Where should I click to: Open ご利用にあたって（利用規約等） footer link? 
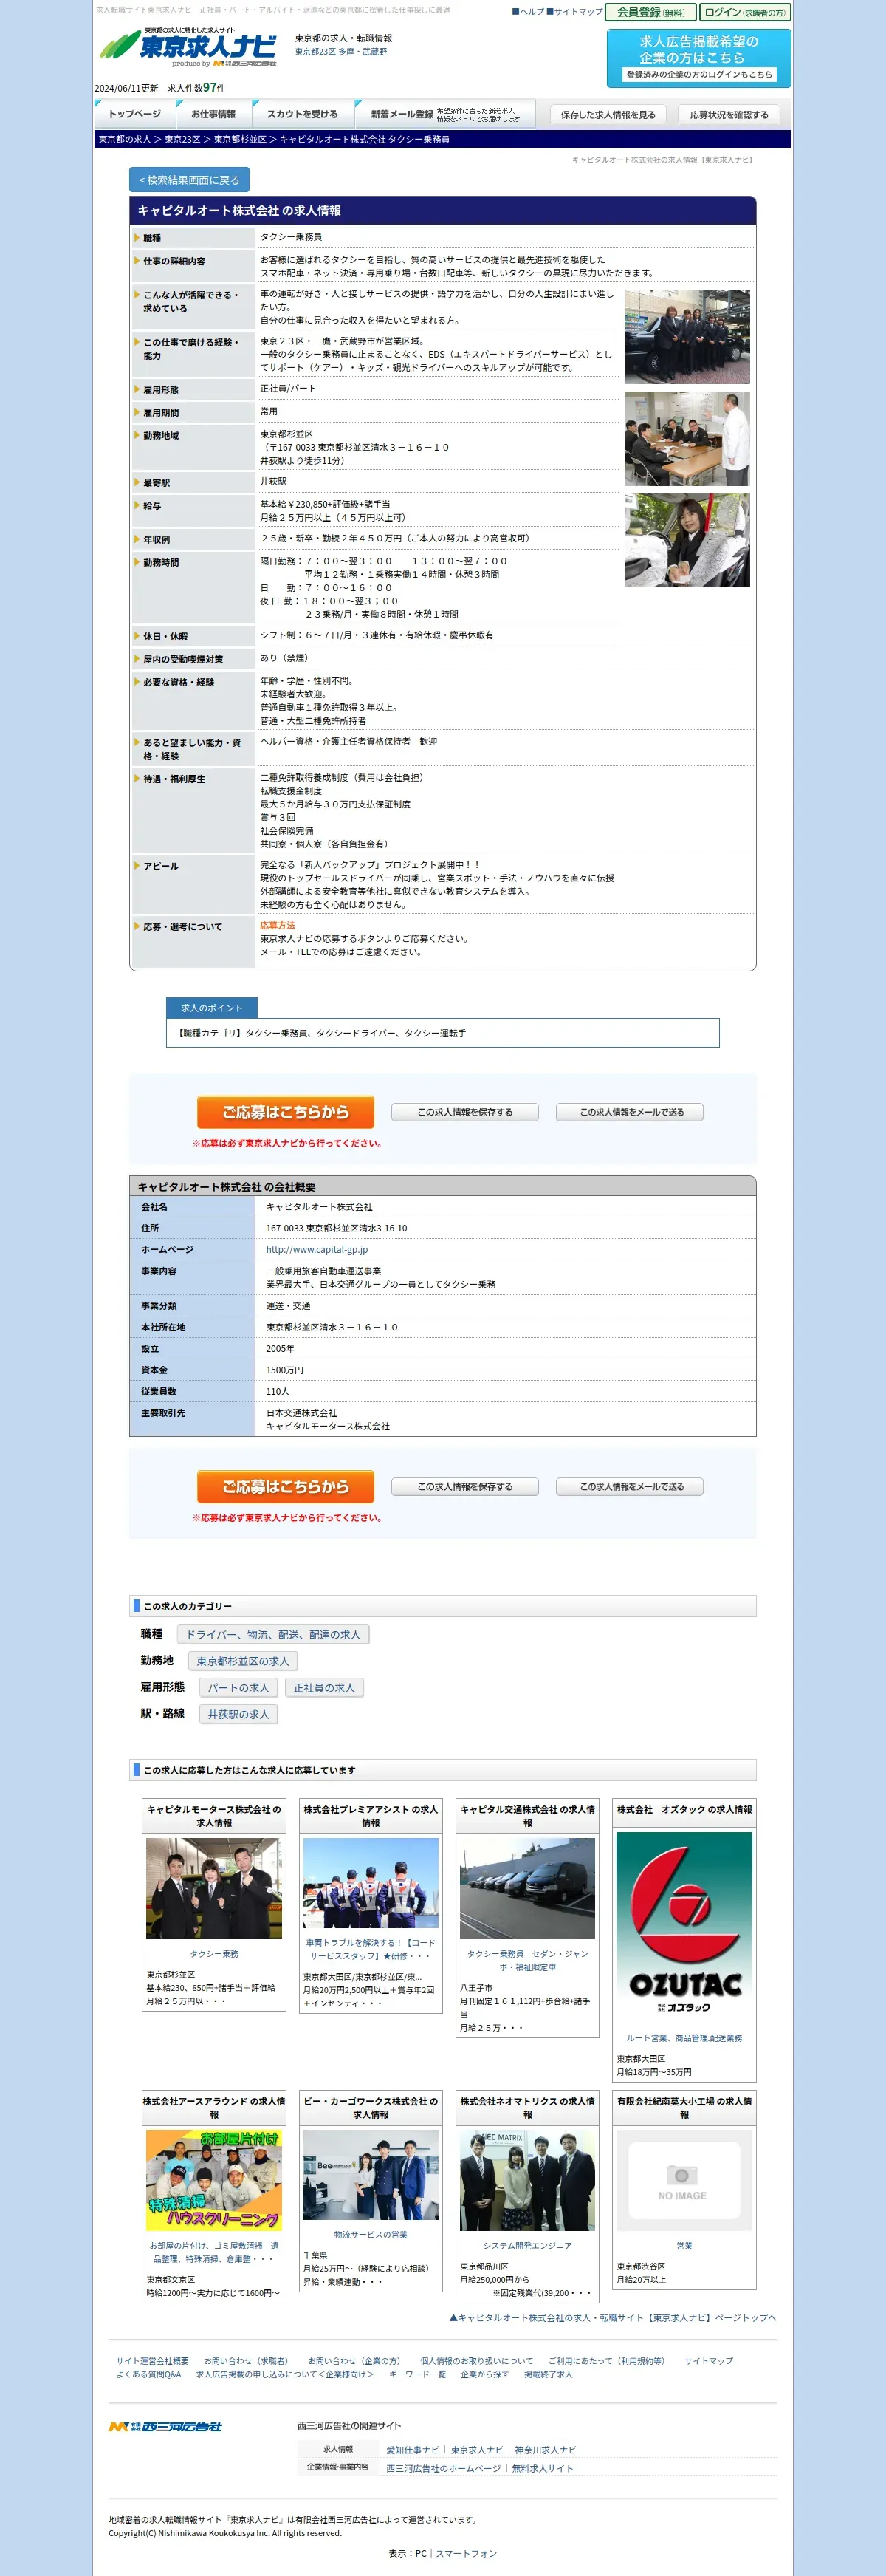click(607, 2361)
